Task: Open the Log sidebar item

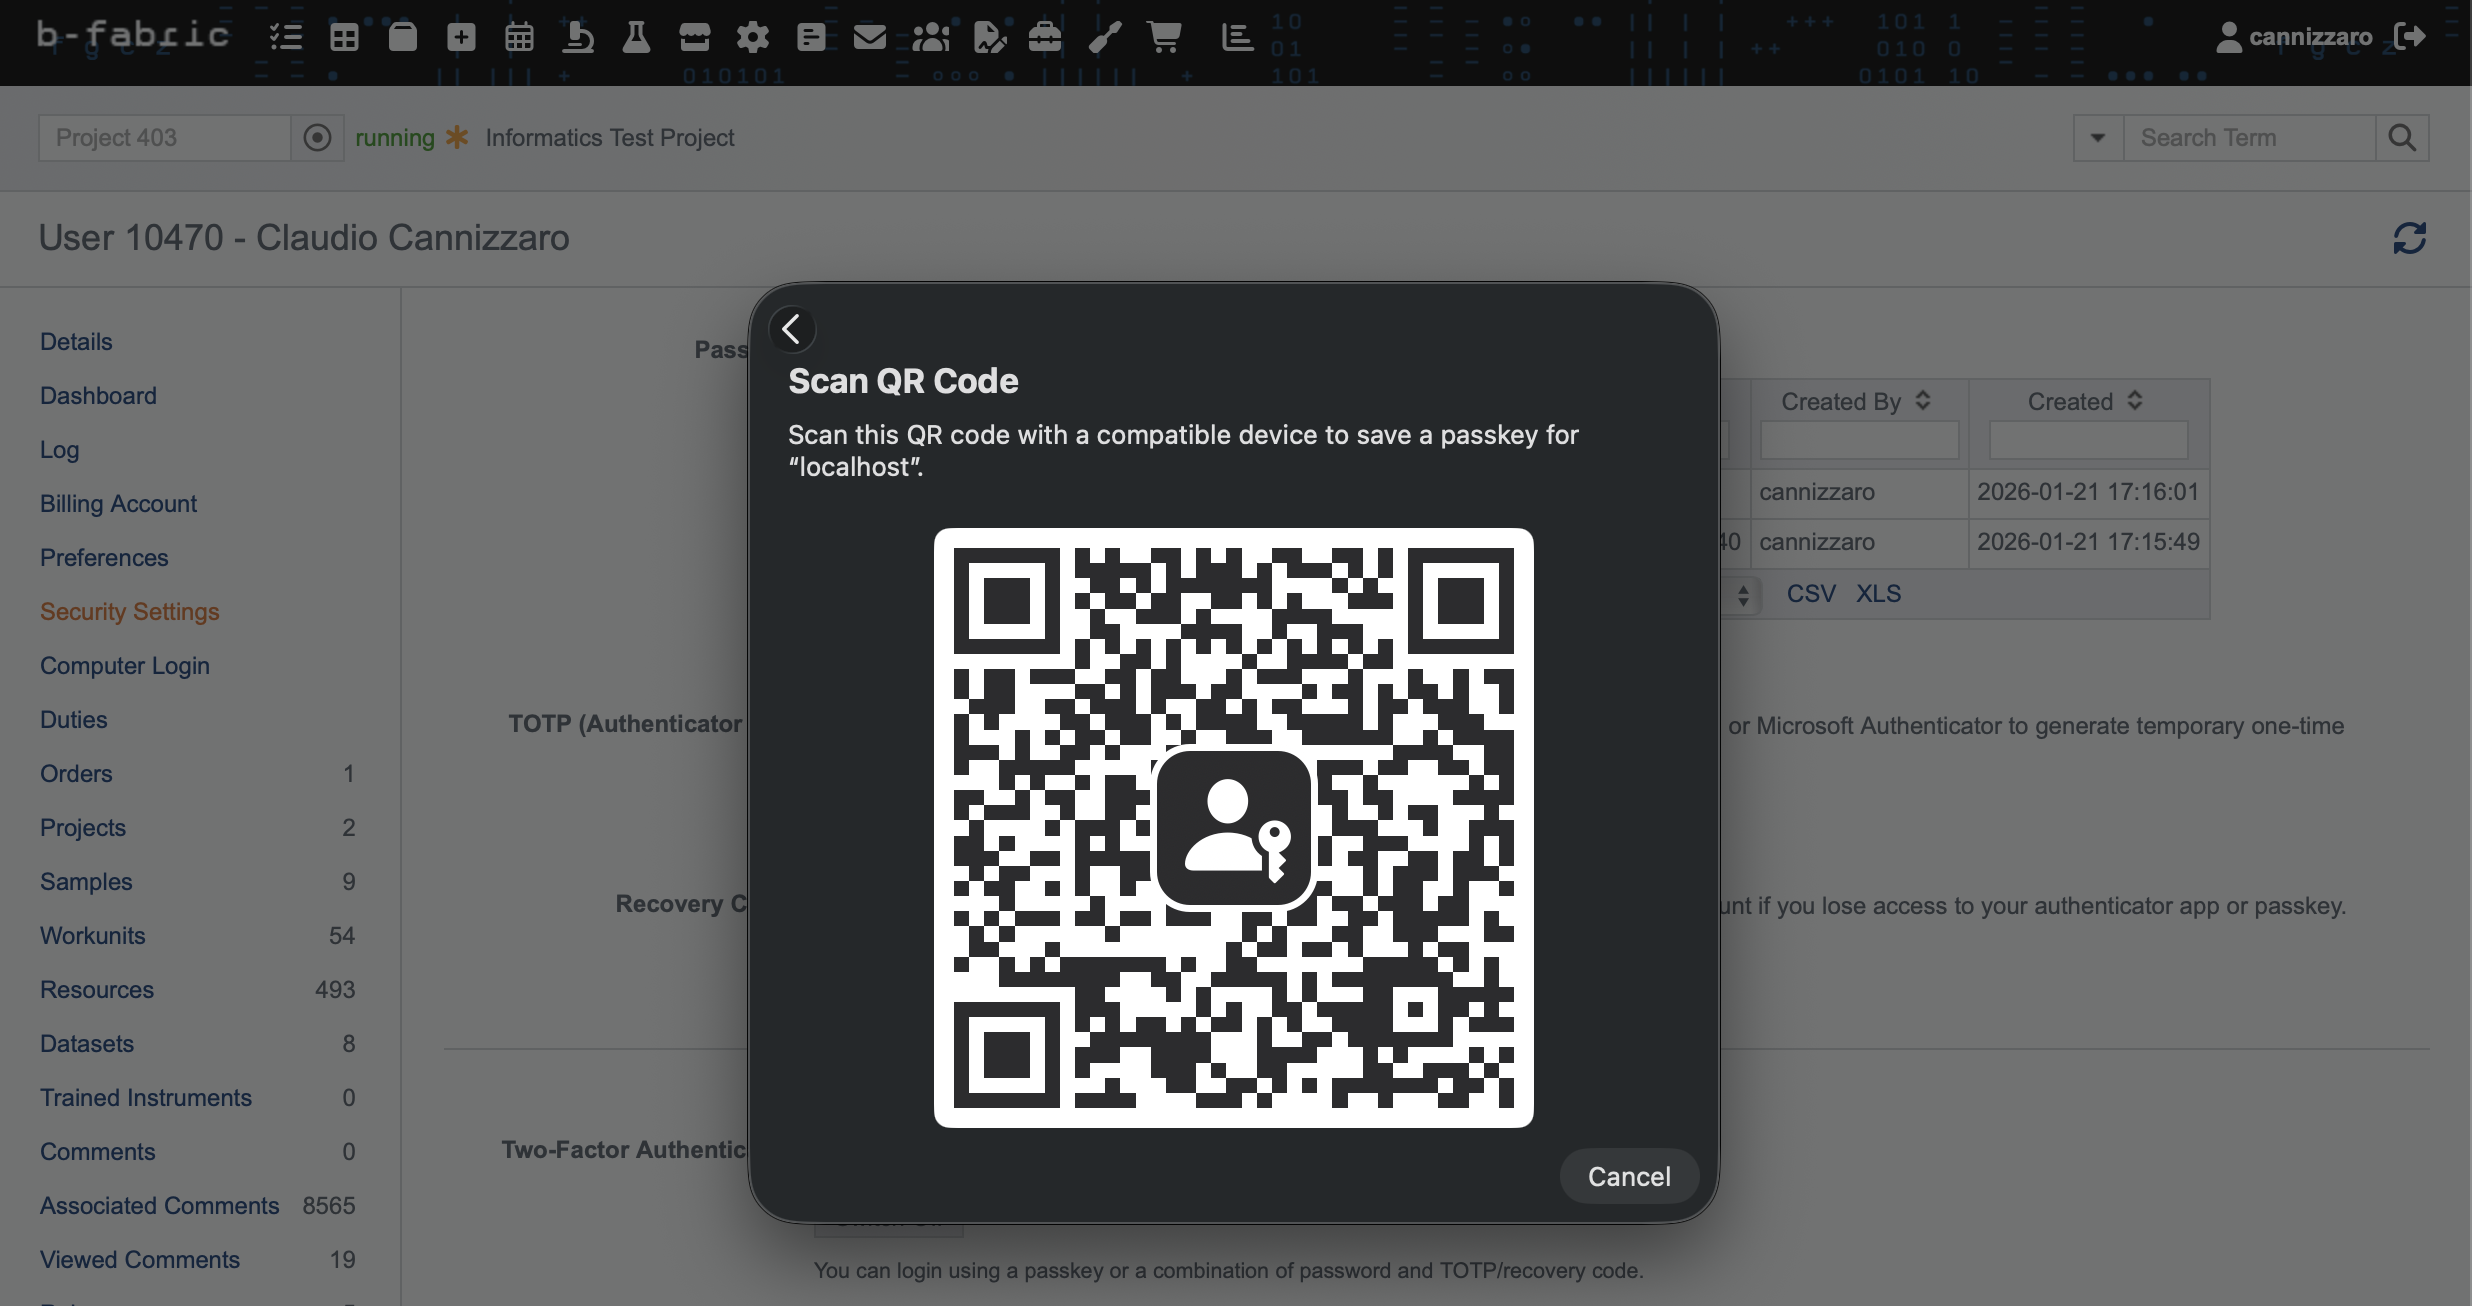Action: [59, 450]
